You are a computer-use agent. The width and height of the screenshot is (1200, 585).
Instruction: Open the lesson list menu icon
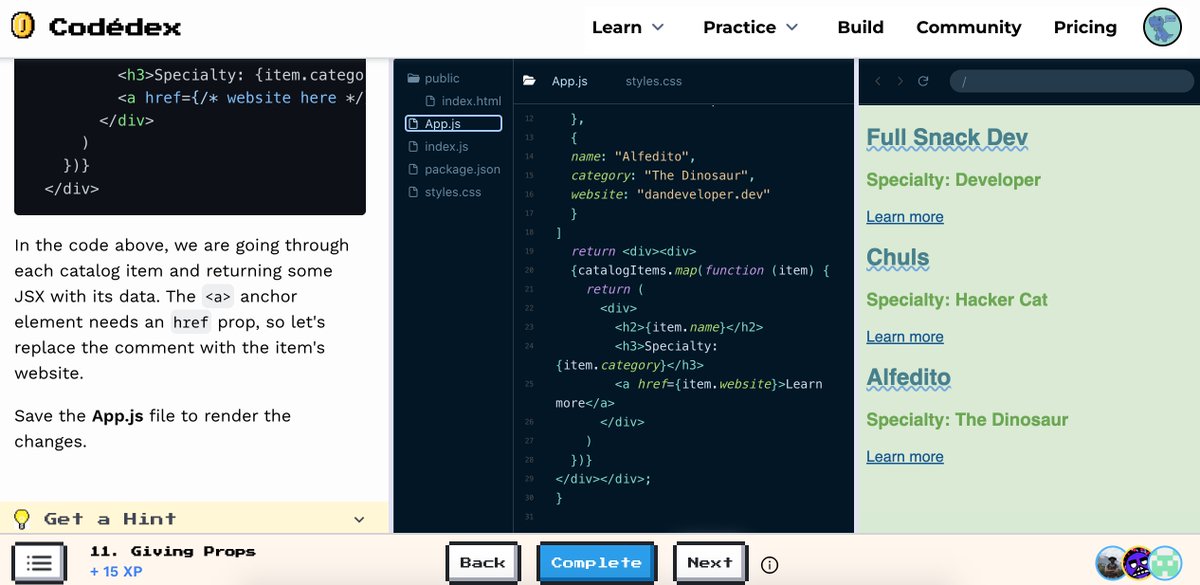[x=38, y=562]
